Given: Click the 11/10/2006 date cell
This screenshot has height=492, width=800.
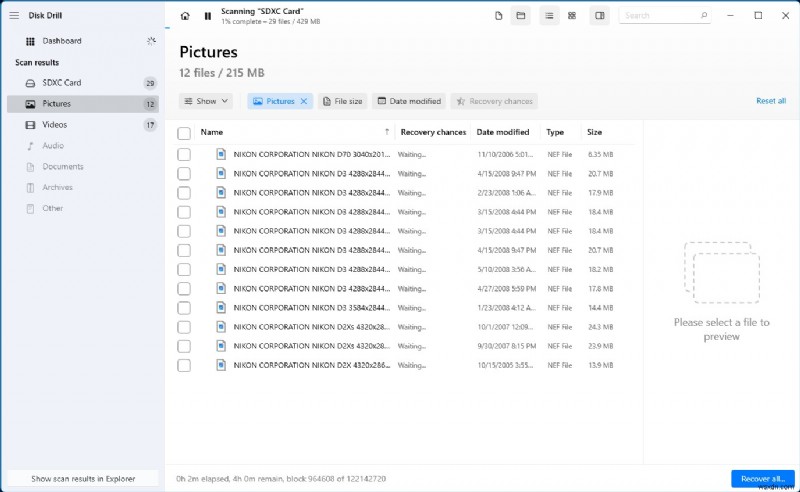Looking at the screenshot, I should click(x=505, y=155).
